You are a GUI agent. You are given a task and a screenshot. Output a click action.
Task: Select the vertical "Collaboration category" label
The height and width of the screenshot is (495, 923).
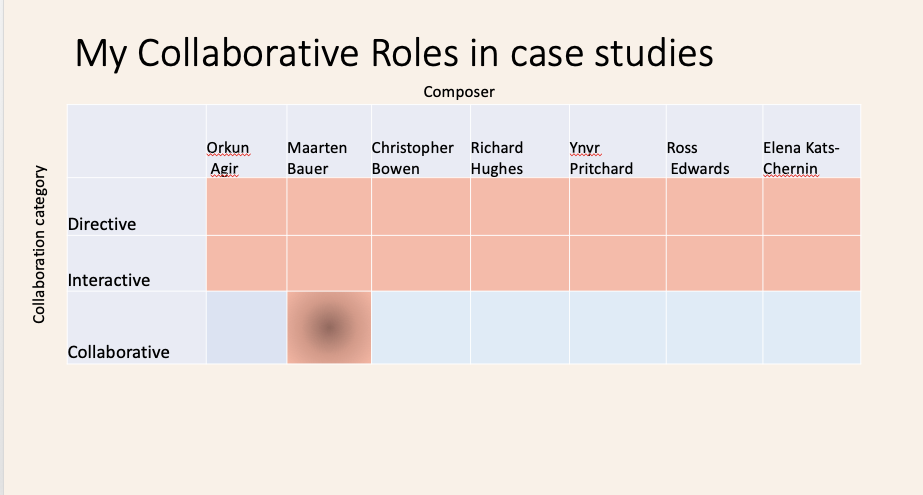click(40, 251)
